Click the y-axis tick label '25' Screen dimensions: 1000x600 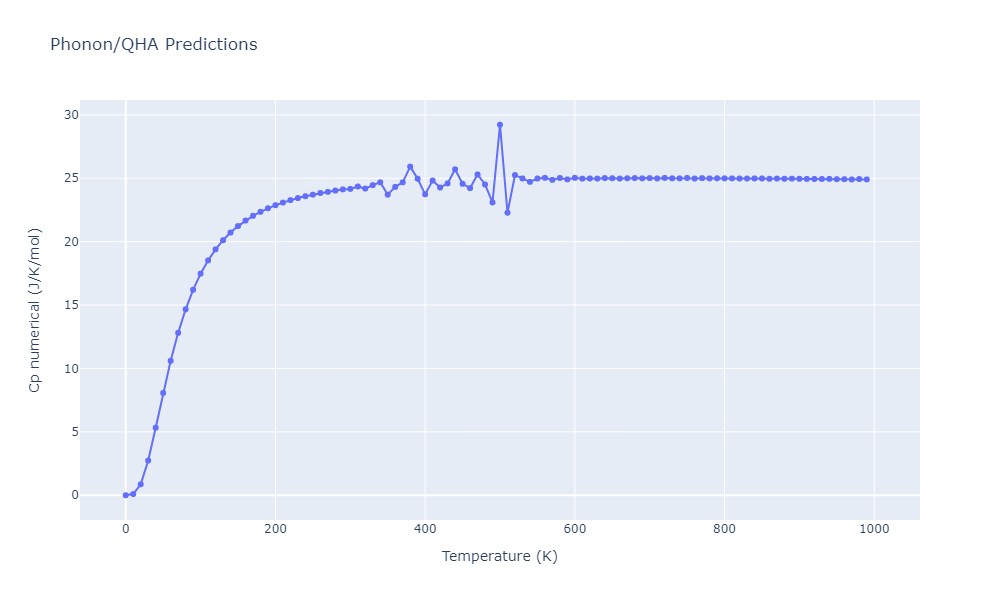69,178
